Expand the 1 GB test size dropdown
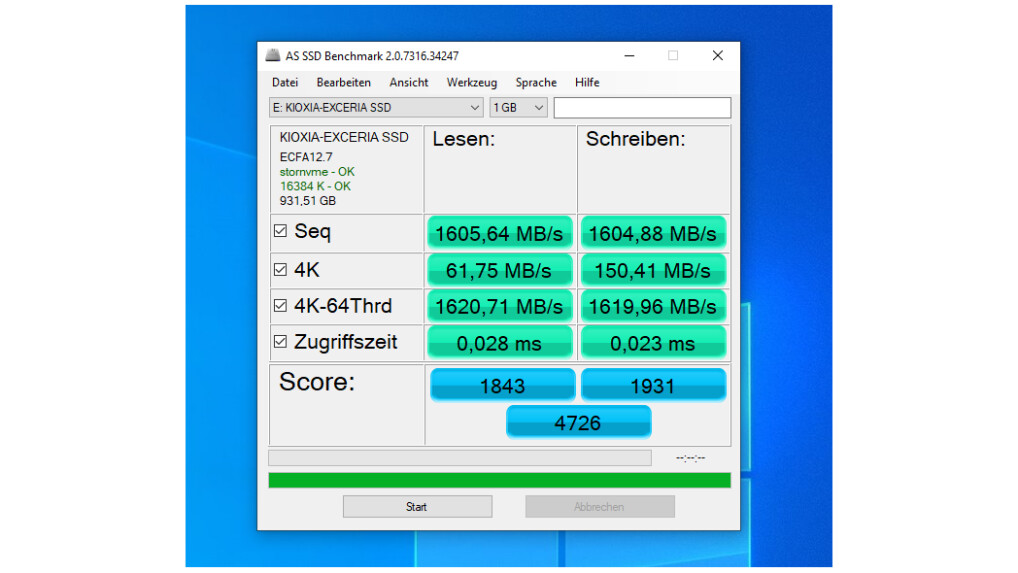 [x=518, y=108]
